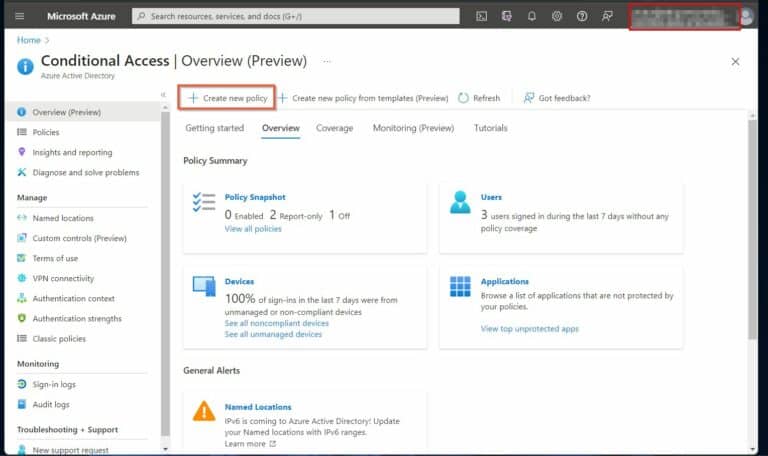Image resolution: width=768 pixels, height=456 pixels.
Task: Open the Monitoring (Preview) tab
Action: (x=413, y=128)
